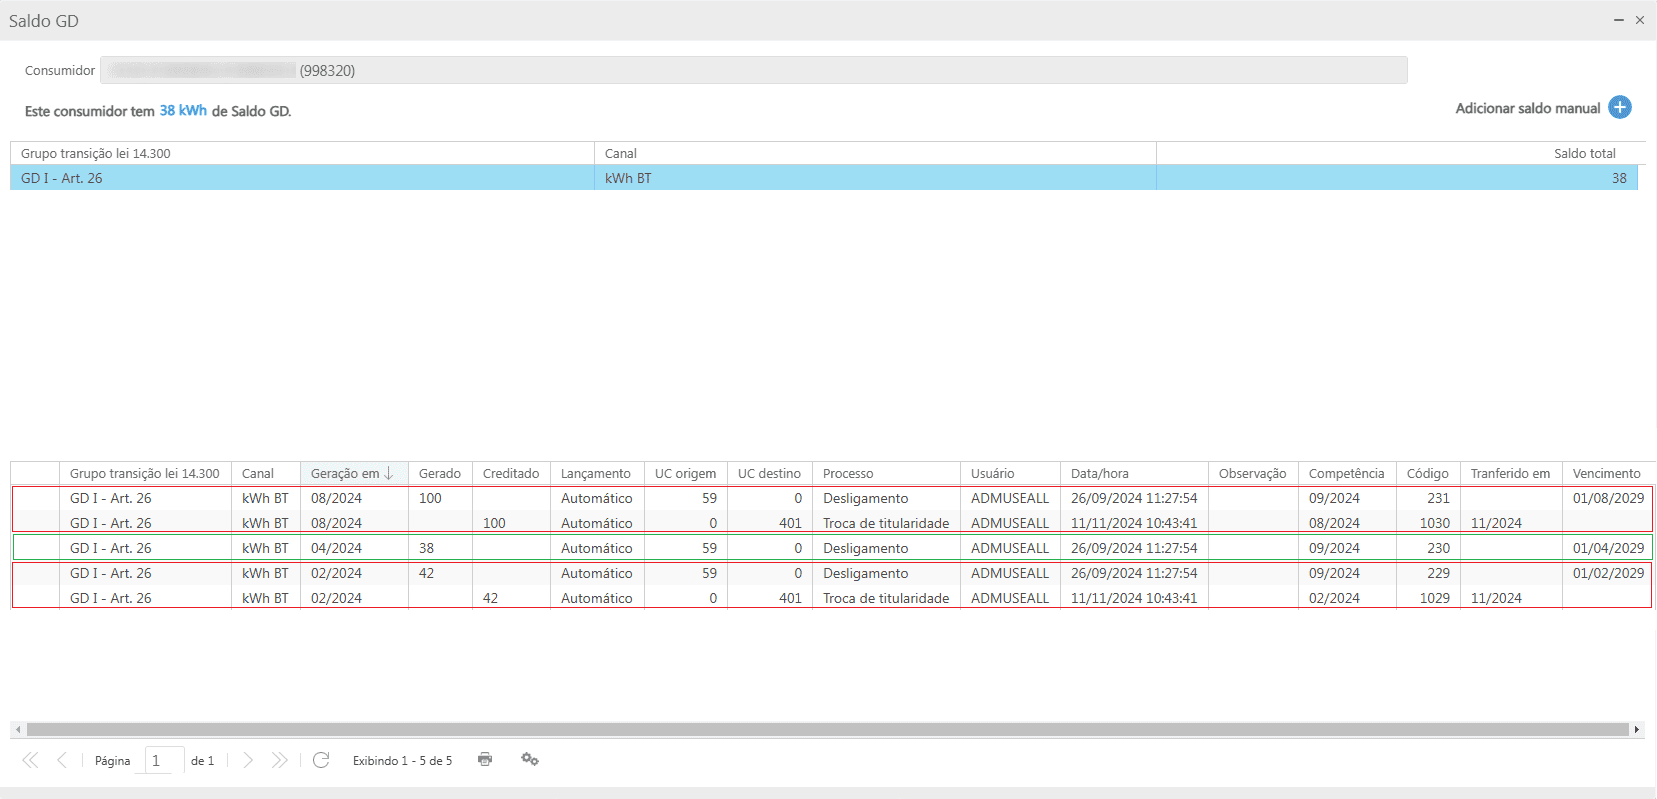
Task: Select the GD I - Art. 26 summary row
Action: (300, 178)
